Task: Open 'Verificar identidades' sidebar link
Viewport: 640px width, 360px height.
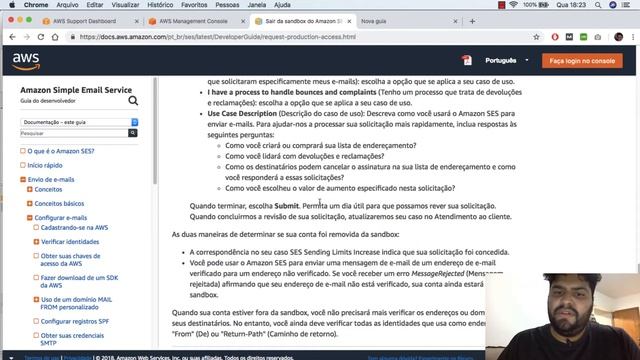Action: [70, 242]
